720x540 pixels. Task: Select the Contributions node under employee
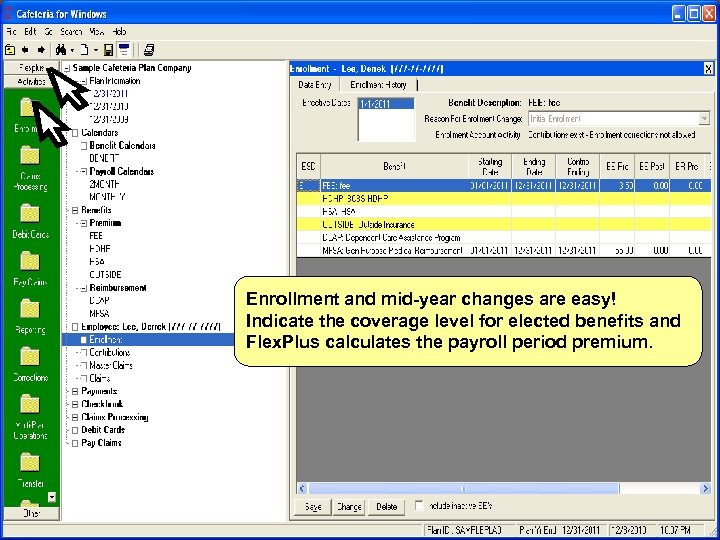(110, 353)
